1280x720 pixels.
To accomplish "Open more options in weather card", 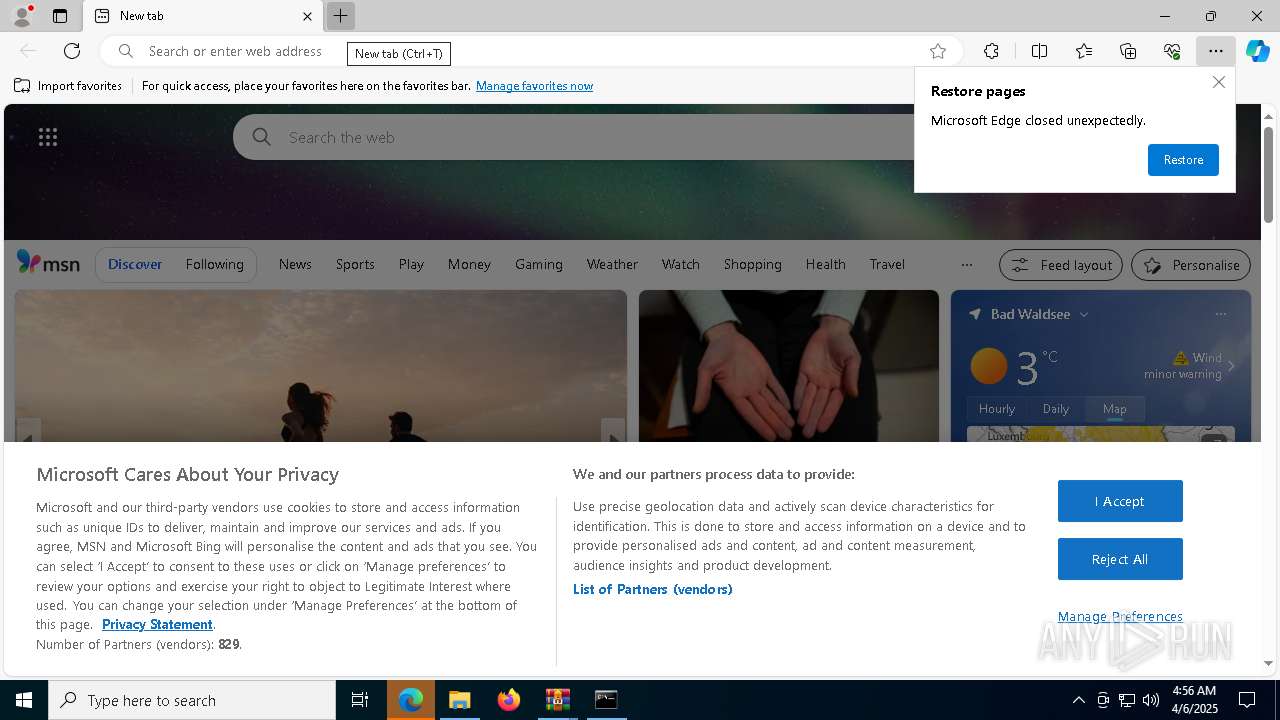I will click(1220, 314).
